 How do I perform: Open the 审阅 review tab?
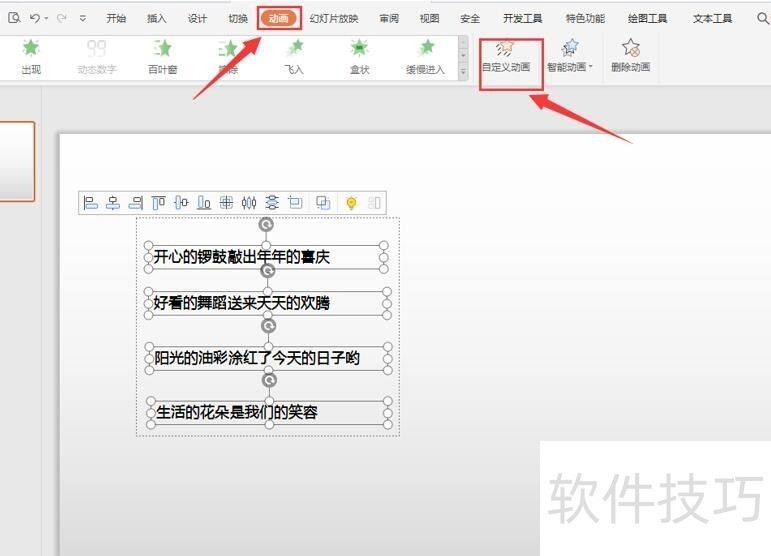click(389, 19)
